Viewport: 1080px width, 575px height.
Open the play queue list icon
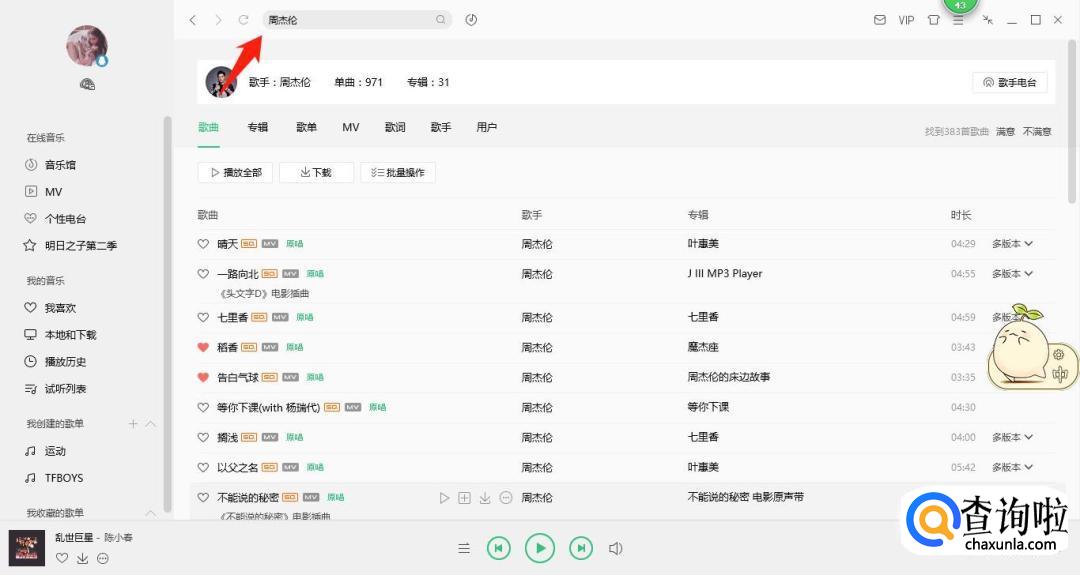click(x=464, y=549)
